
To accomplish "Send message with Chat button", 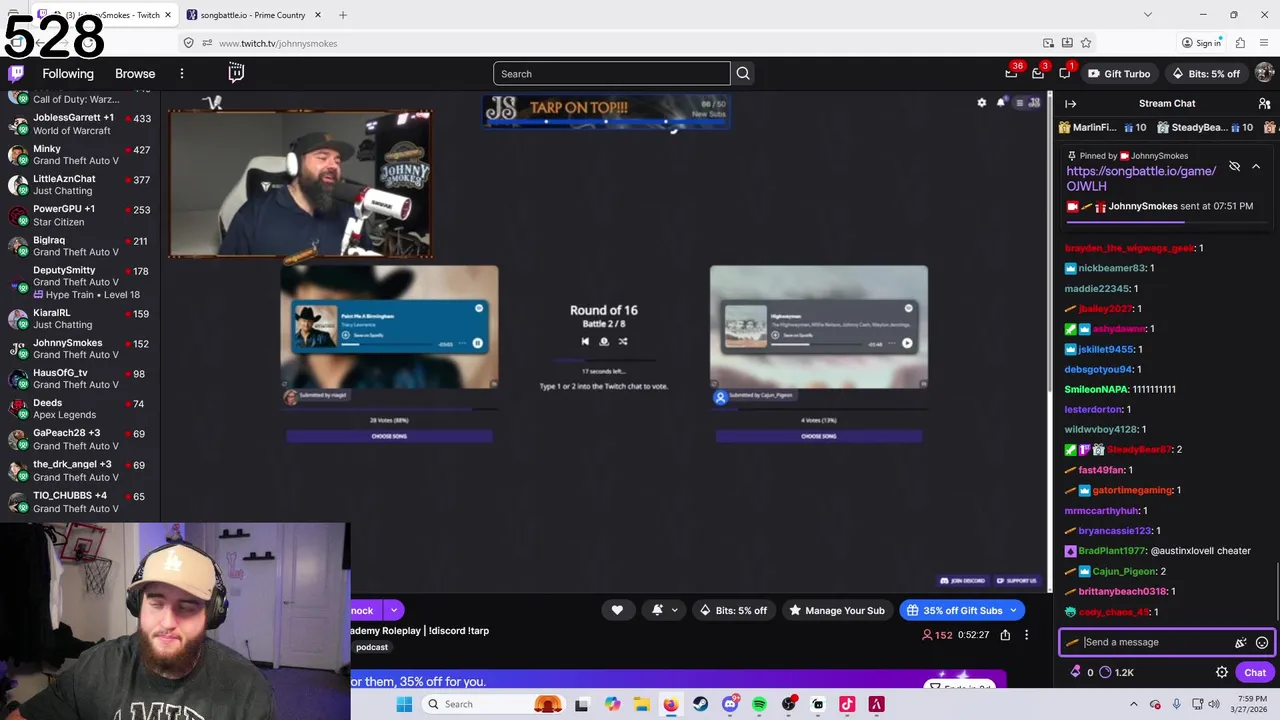I will pyautogui.click(x=1255, y=673).
